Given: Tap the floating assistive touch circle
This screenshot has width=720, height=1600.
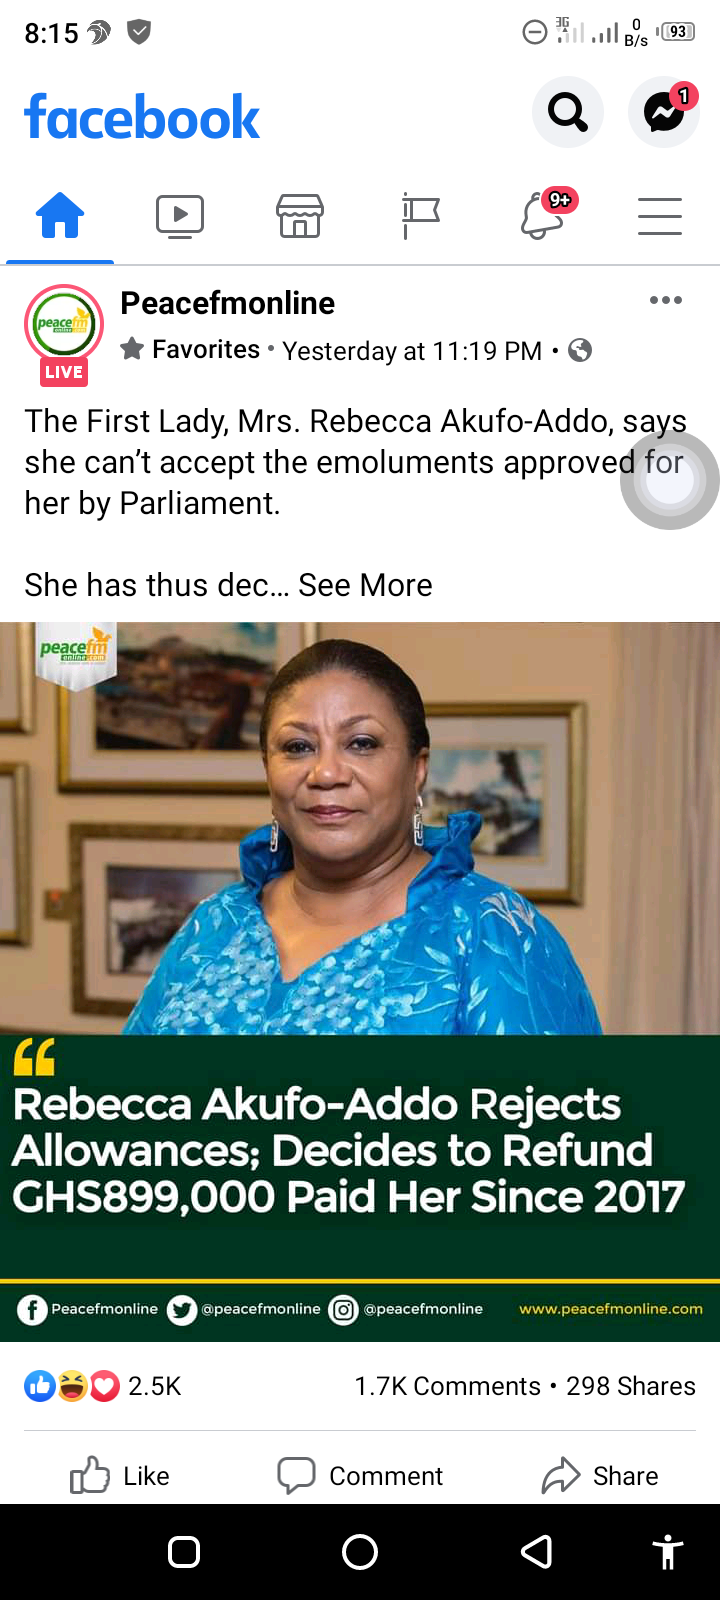Looking at the screenshot, I should (669, 480).
